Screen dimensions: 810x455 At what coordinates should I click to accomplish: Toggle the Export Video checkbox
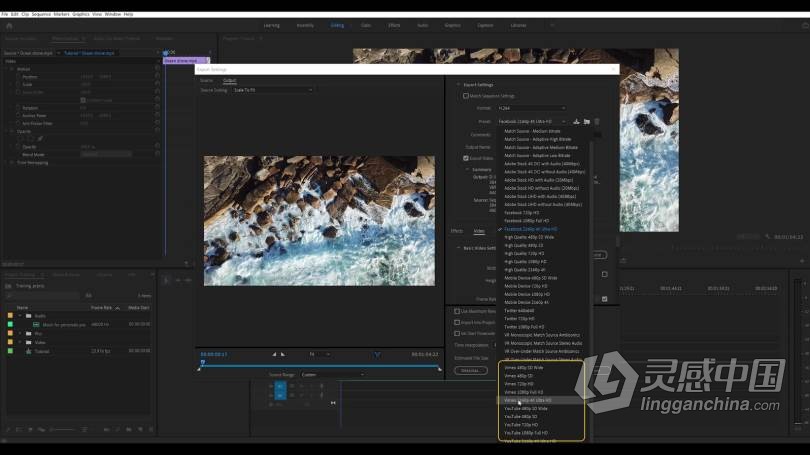tap(465, 159)
